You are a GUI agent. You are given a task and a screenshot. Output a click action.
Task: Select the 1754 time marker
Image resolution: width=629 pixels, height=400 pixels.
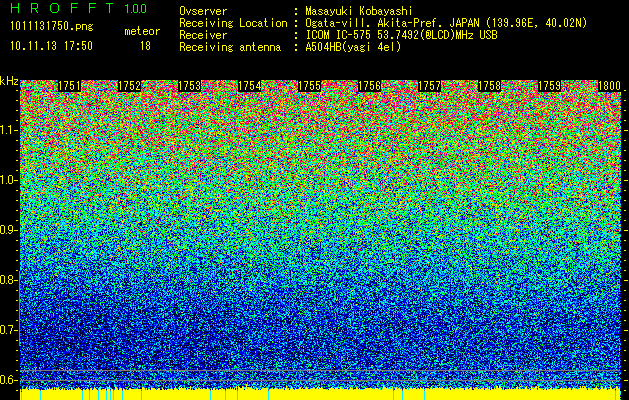point(250,86)
